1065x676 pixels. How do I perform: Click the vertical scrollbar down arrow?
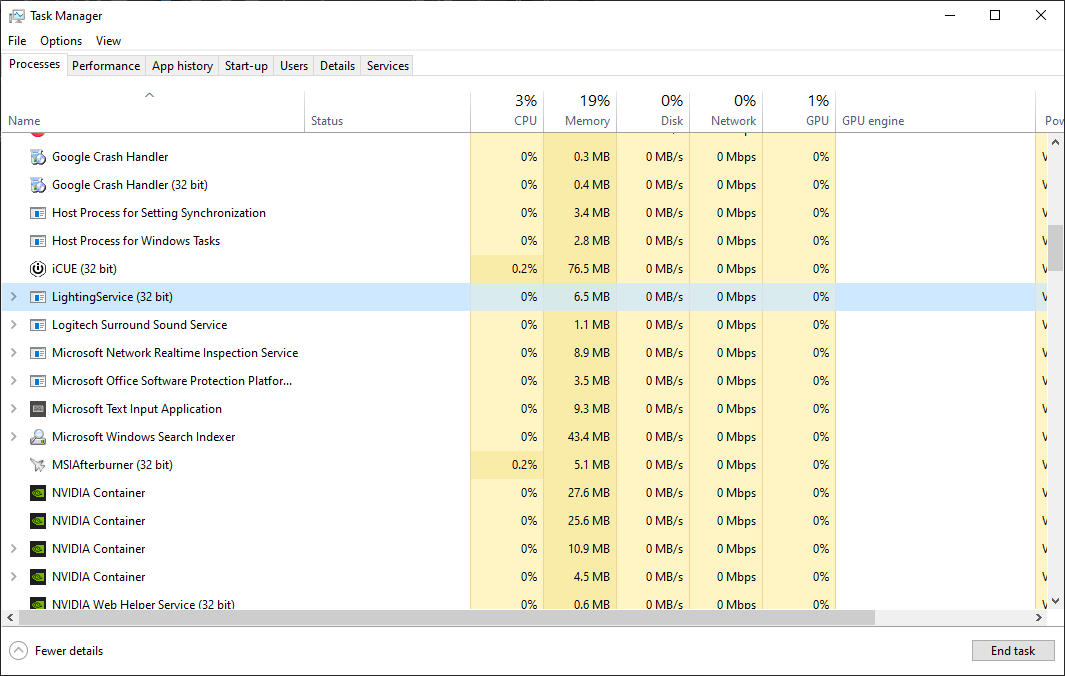click(1055, 601)
